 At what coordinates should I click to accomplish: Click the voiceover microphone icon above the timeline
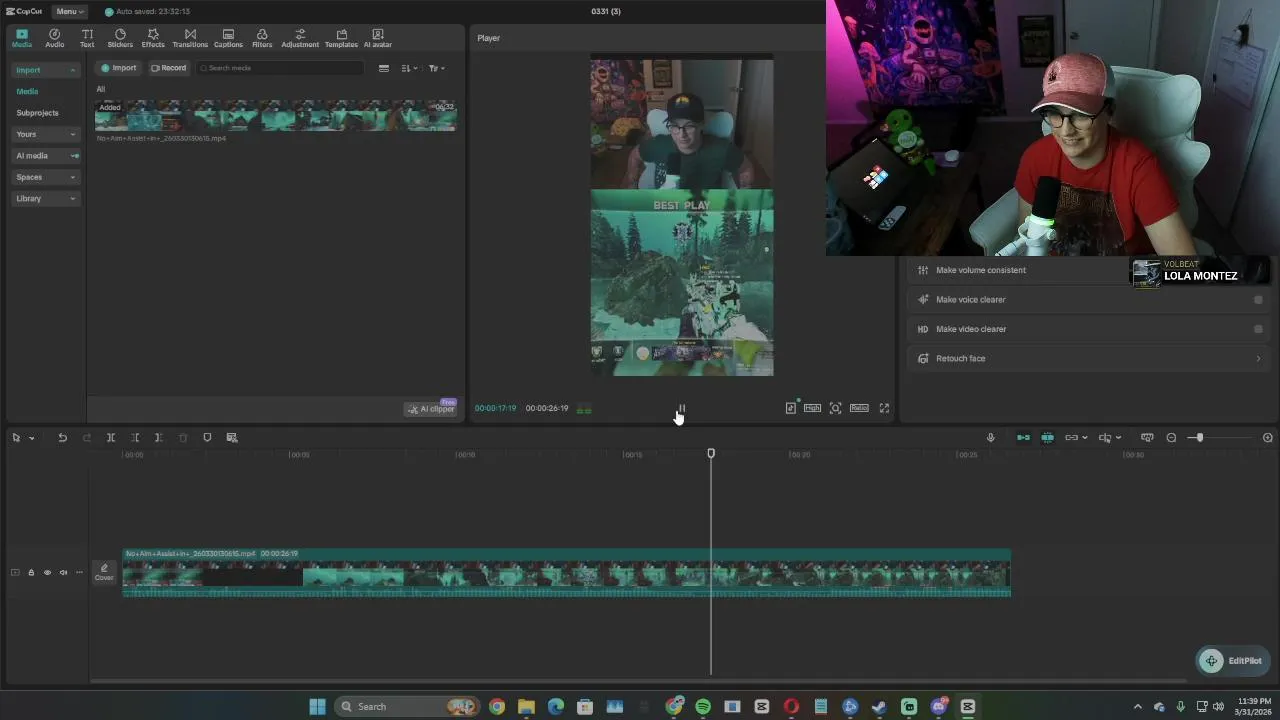click(x=991, y=438)
